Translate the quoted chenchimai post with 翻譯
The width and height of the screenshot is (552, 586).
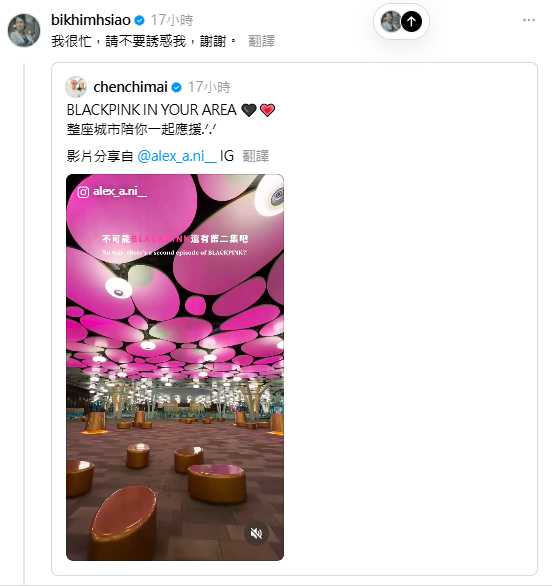(256, 156)
